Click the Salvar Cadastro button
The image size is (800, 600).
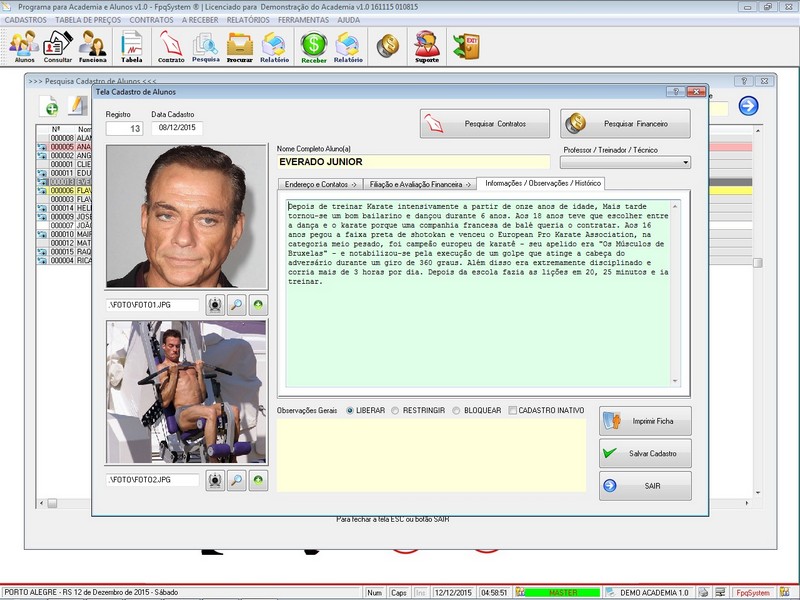click(x=645, y=453)
